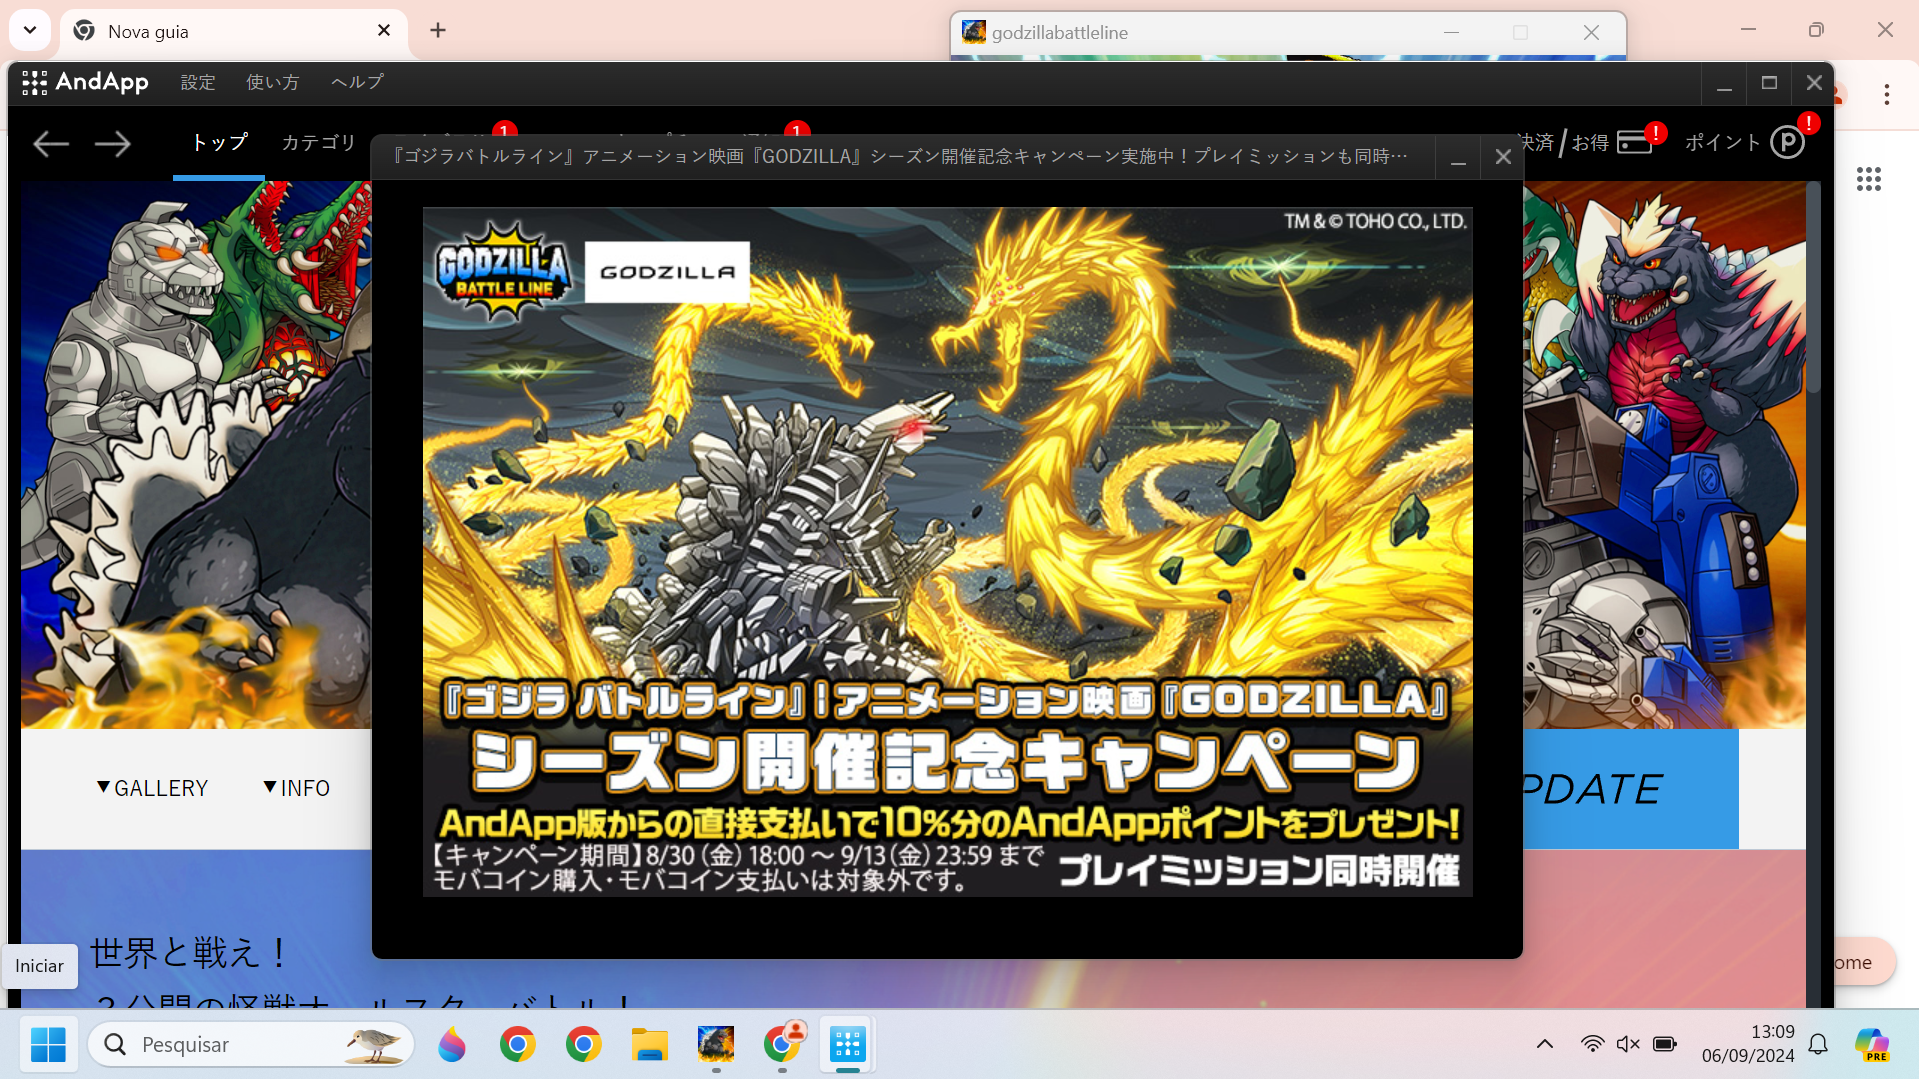Open File Explorer from the taskbar

click(x=649, y=1045)
